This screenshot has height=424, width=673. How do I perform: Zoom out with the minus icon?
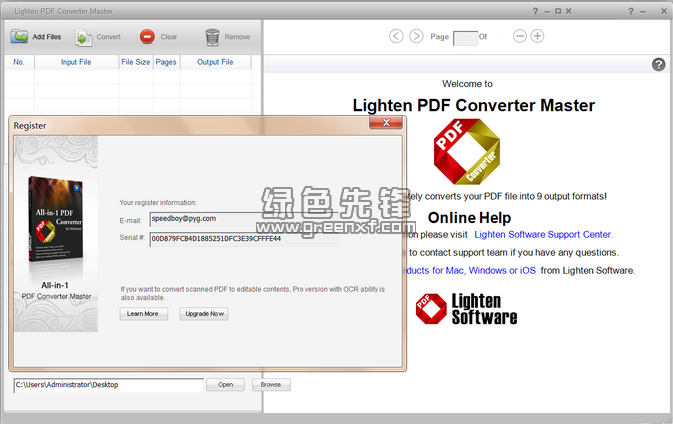point(520,36)
